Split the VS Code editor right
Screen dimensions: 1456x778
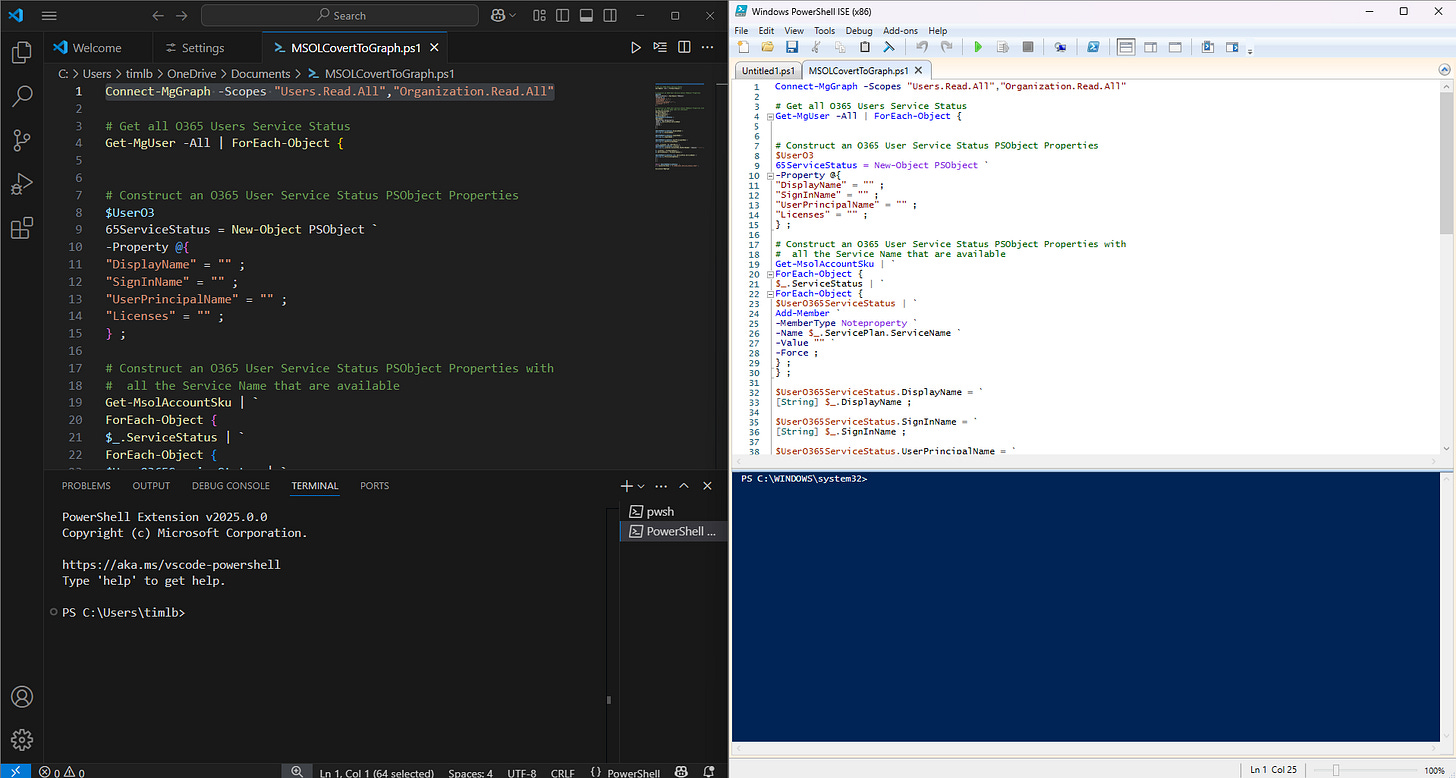[x=684, y=47]
